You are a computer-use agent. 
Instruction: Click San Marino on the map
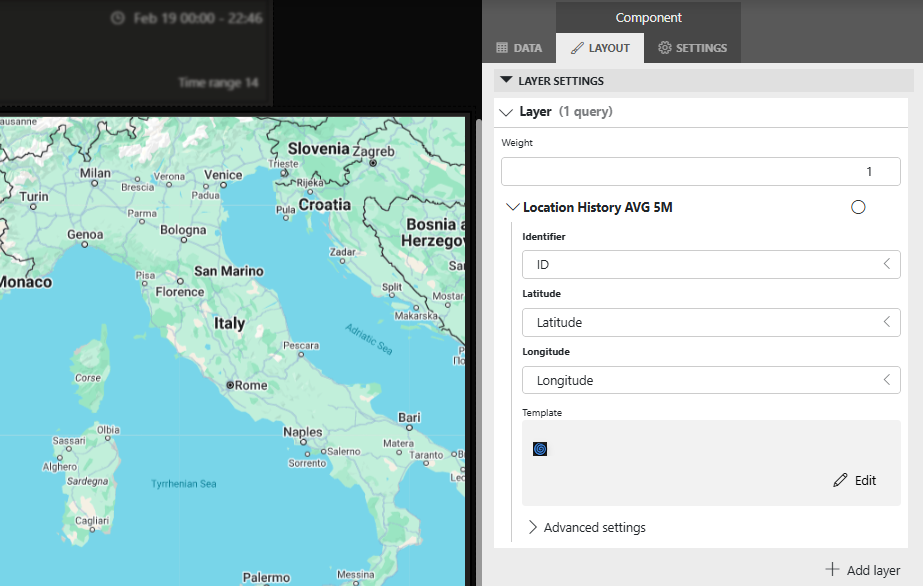point(229,271)
